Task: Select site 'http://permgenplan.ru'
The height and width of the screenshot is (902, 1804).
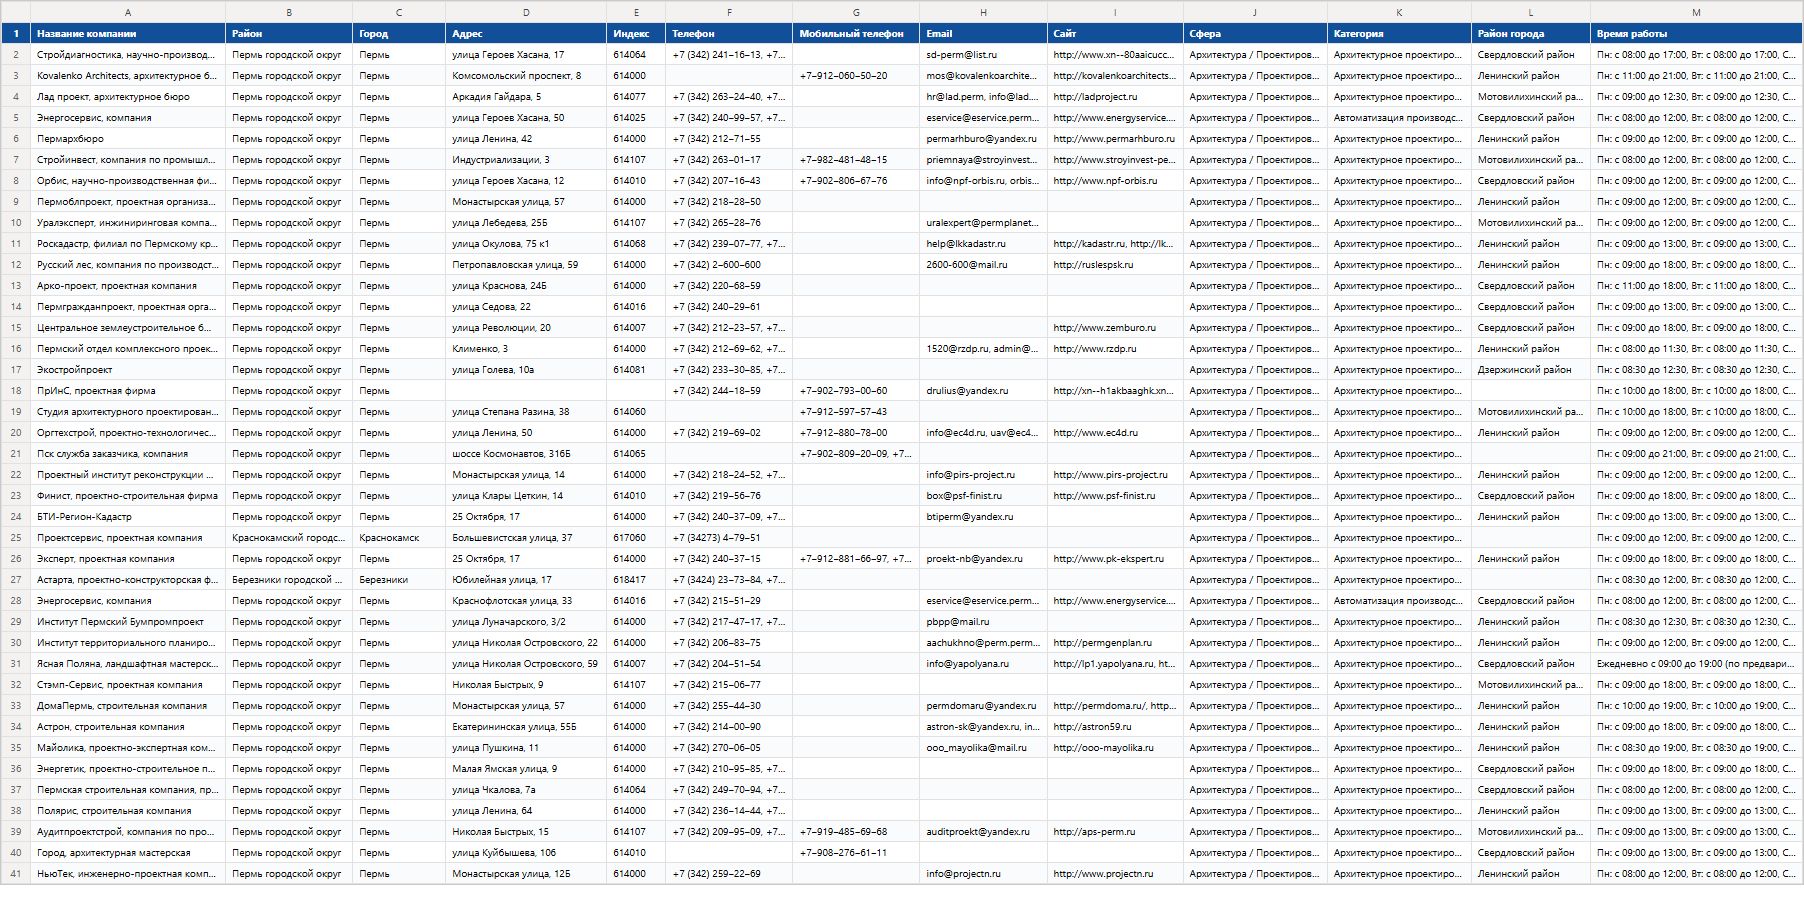Action: (1115, 642)
